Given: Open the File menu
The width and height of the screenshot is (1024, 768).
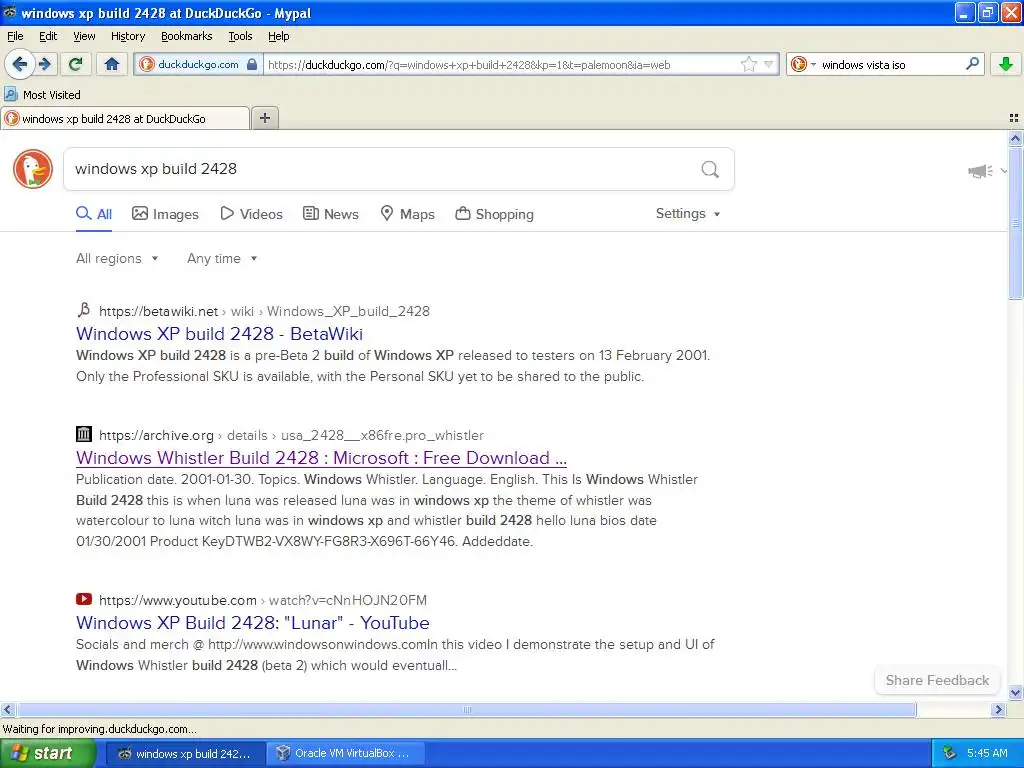Looking at the screenshot, I should [15, 36].
